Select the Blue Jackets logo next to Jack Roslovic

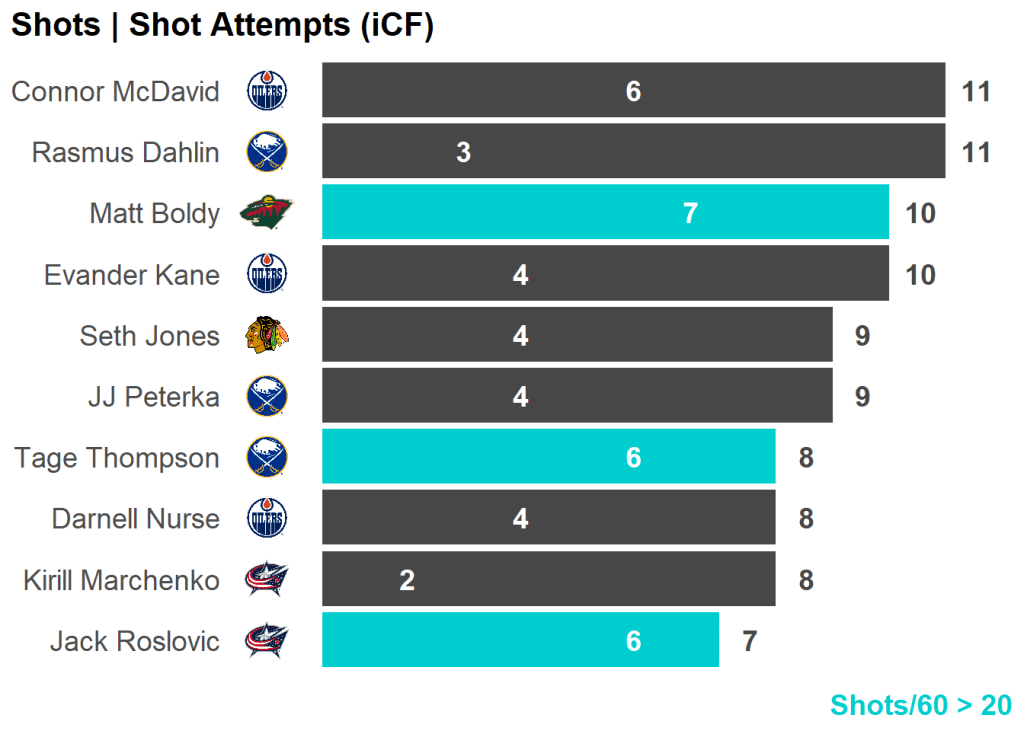coord(266,640)
